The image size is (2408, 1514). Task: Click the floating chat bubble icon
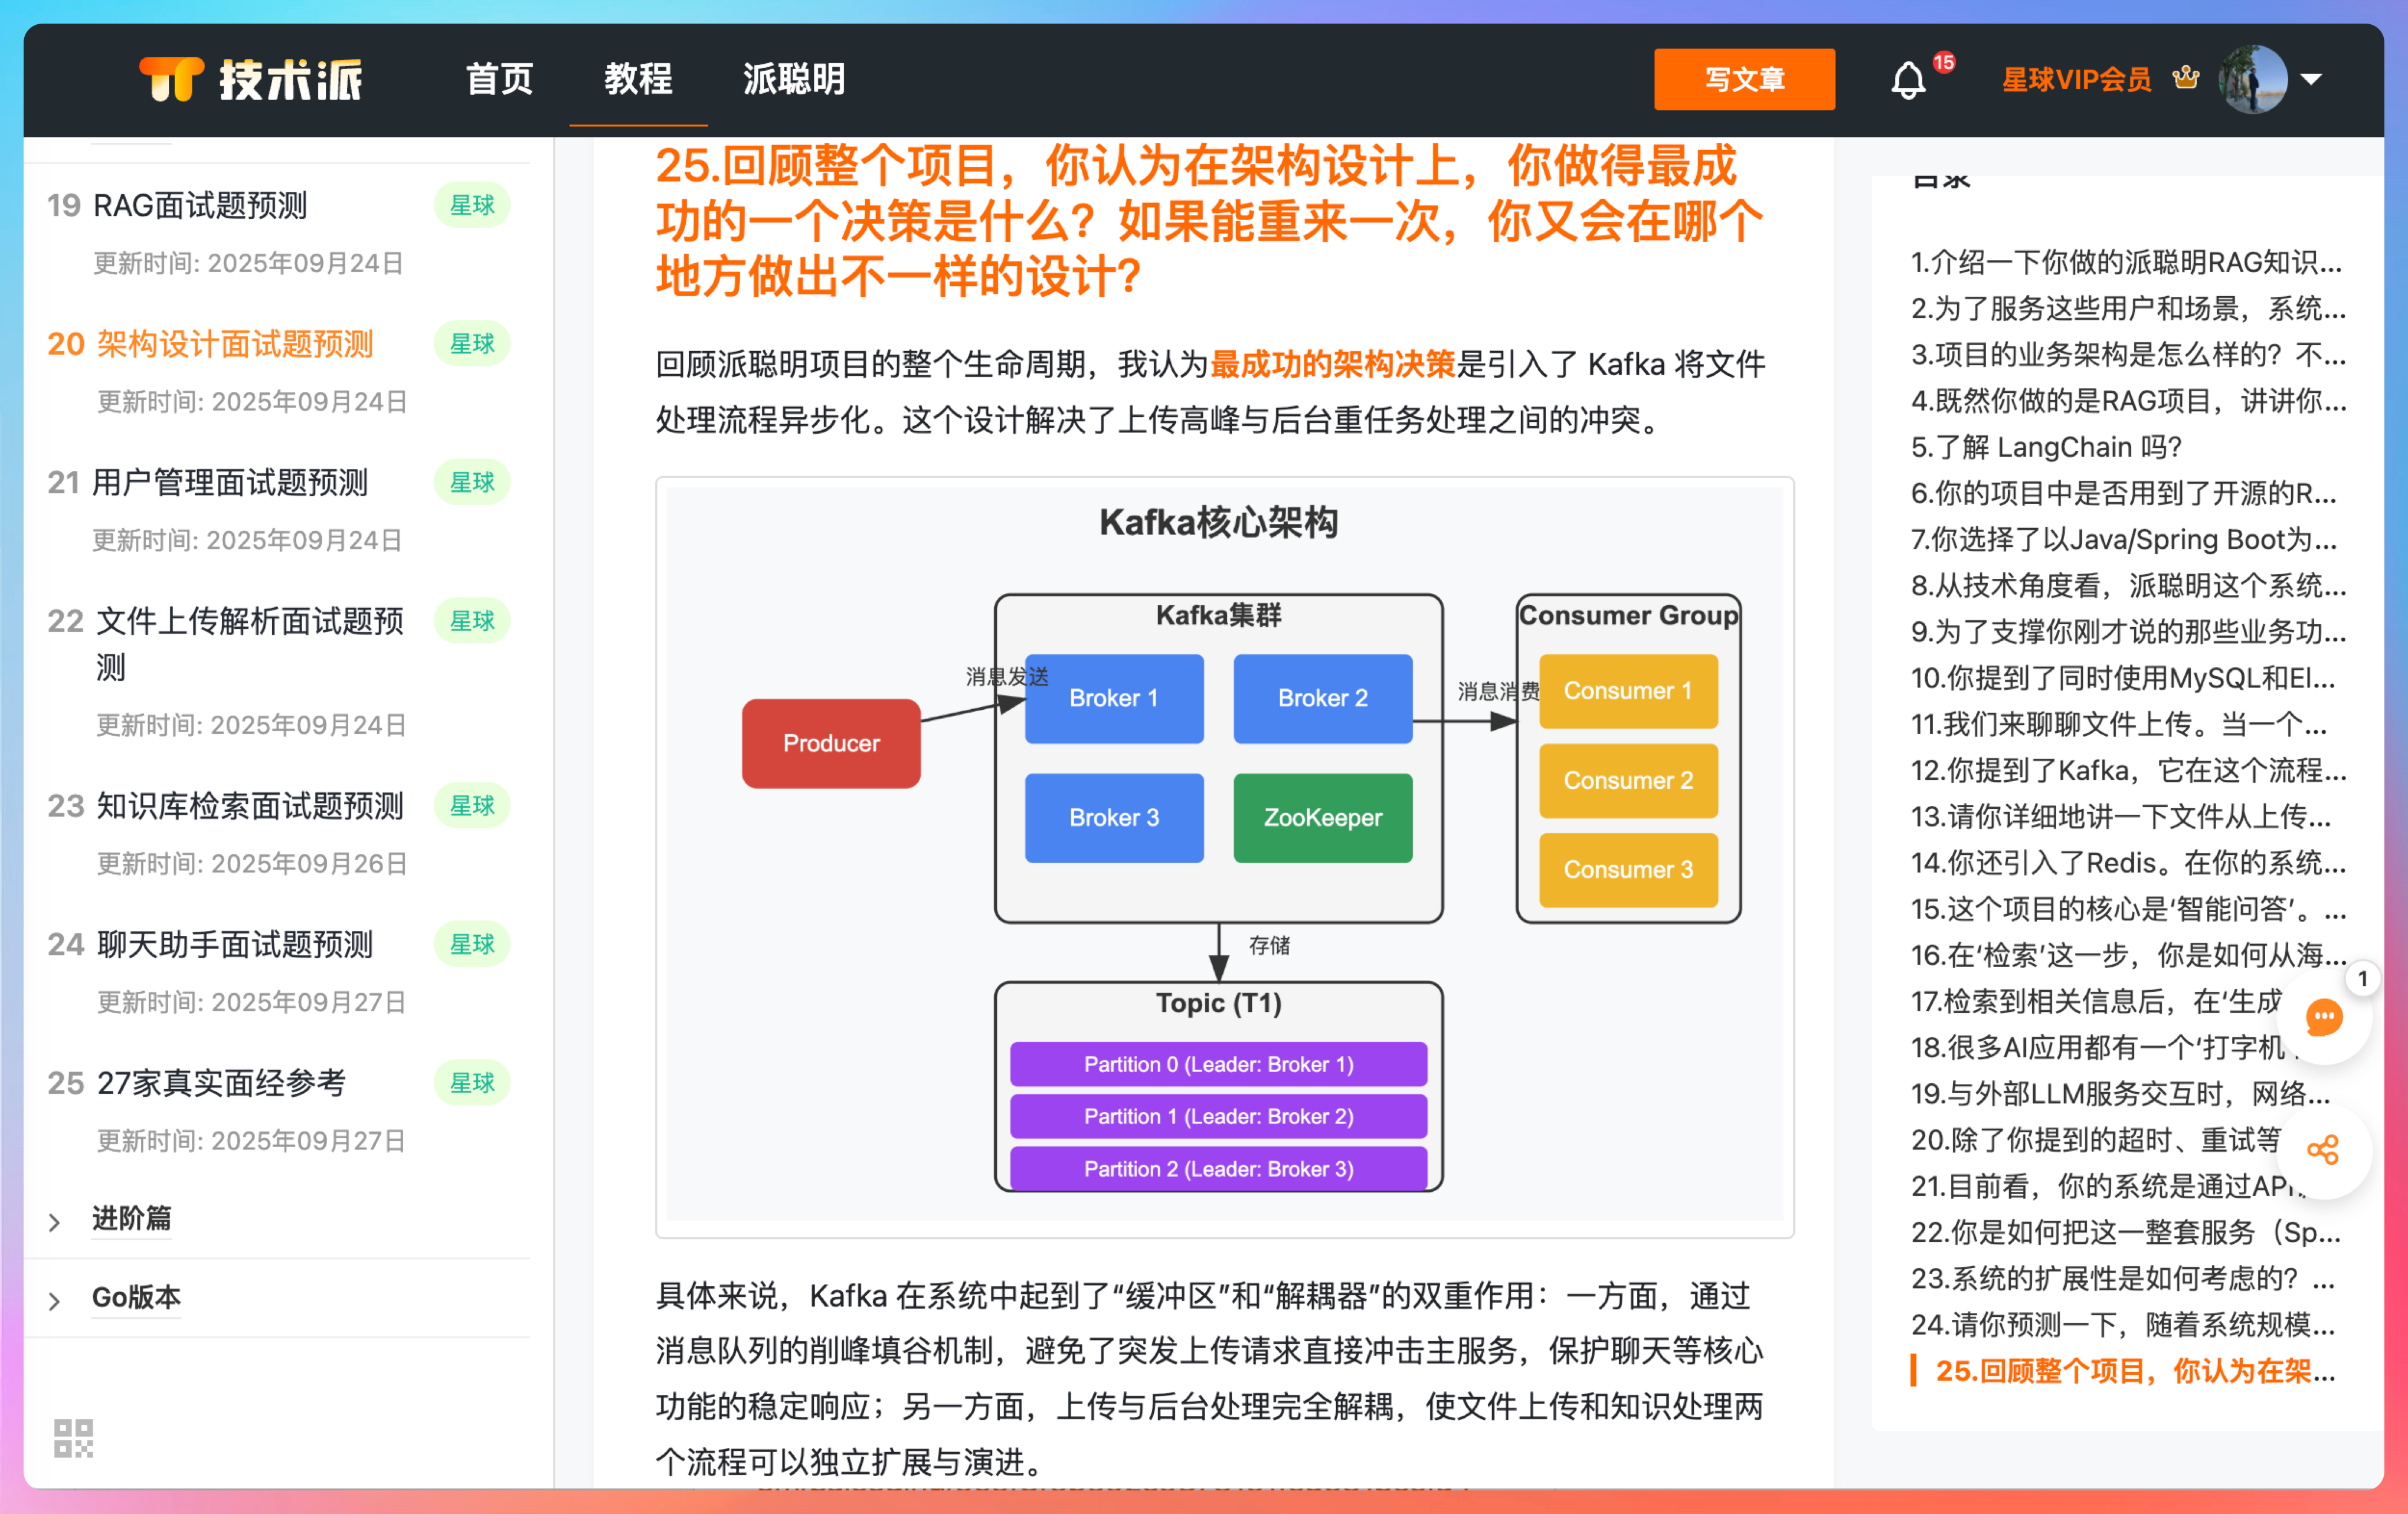2324,1017
